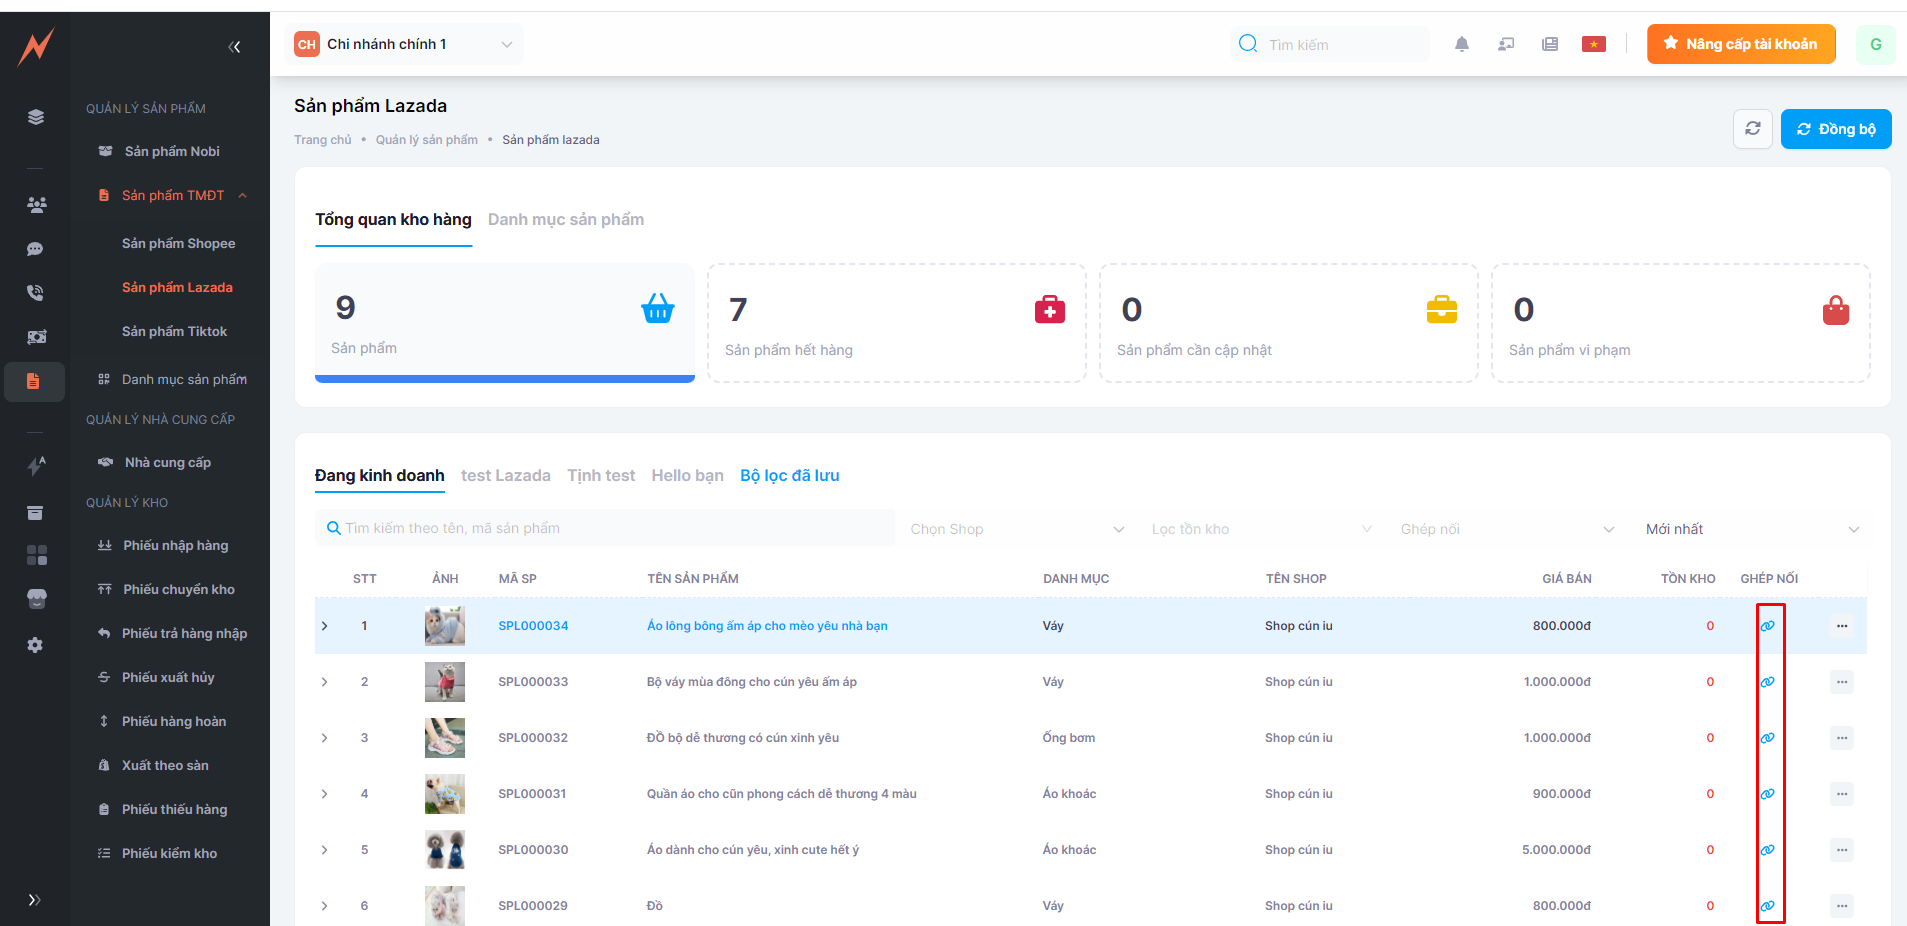Click link icon for product SPL000034
1907x926 pixels.
[1767, 626]
